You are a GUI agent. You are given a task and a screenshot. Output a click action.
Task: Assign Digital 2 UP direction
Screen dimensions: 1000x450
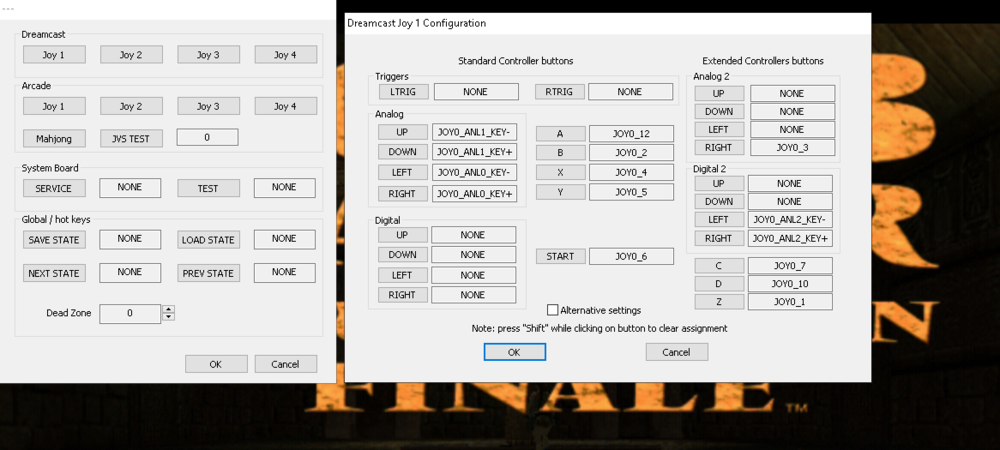719,184
